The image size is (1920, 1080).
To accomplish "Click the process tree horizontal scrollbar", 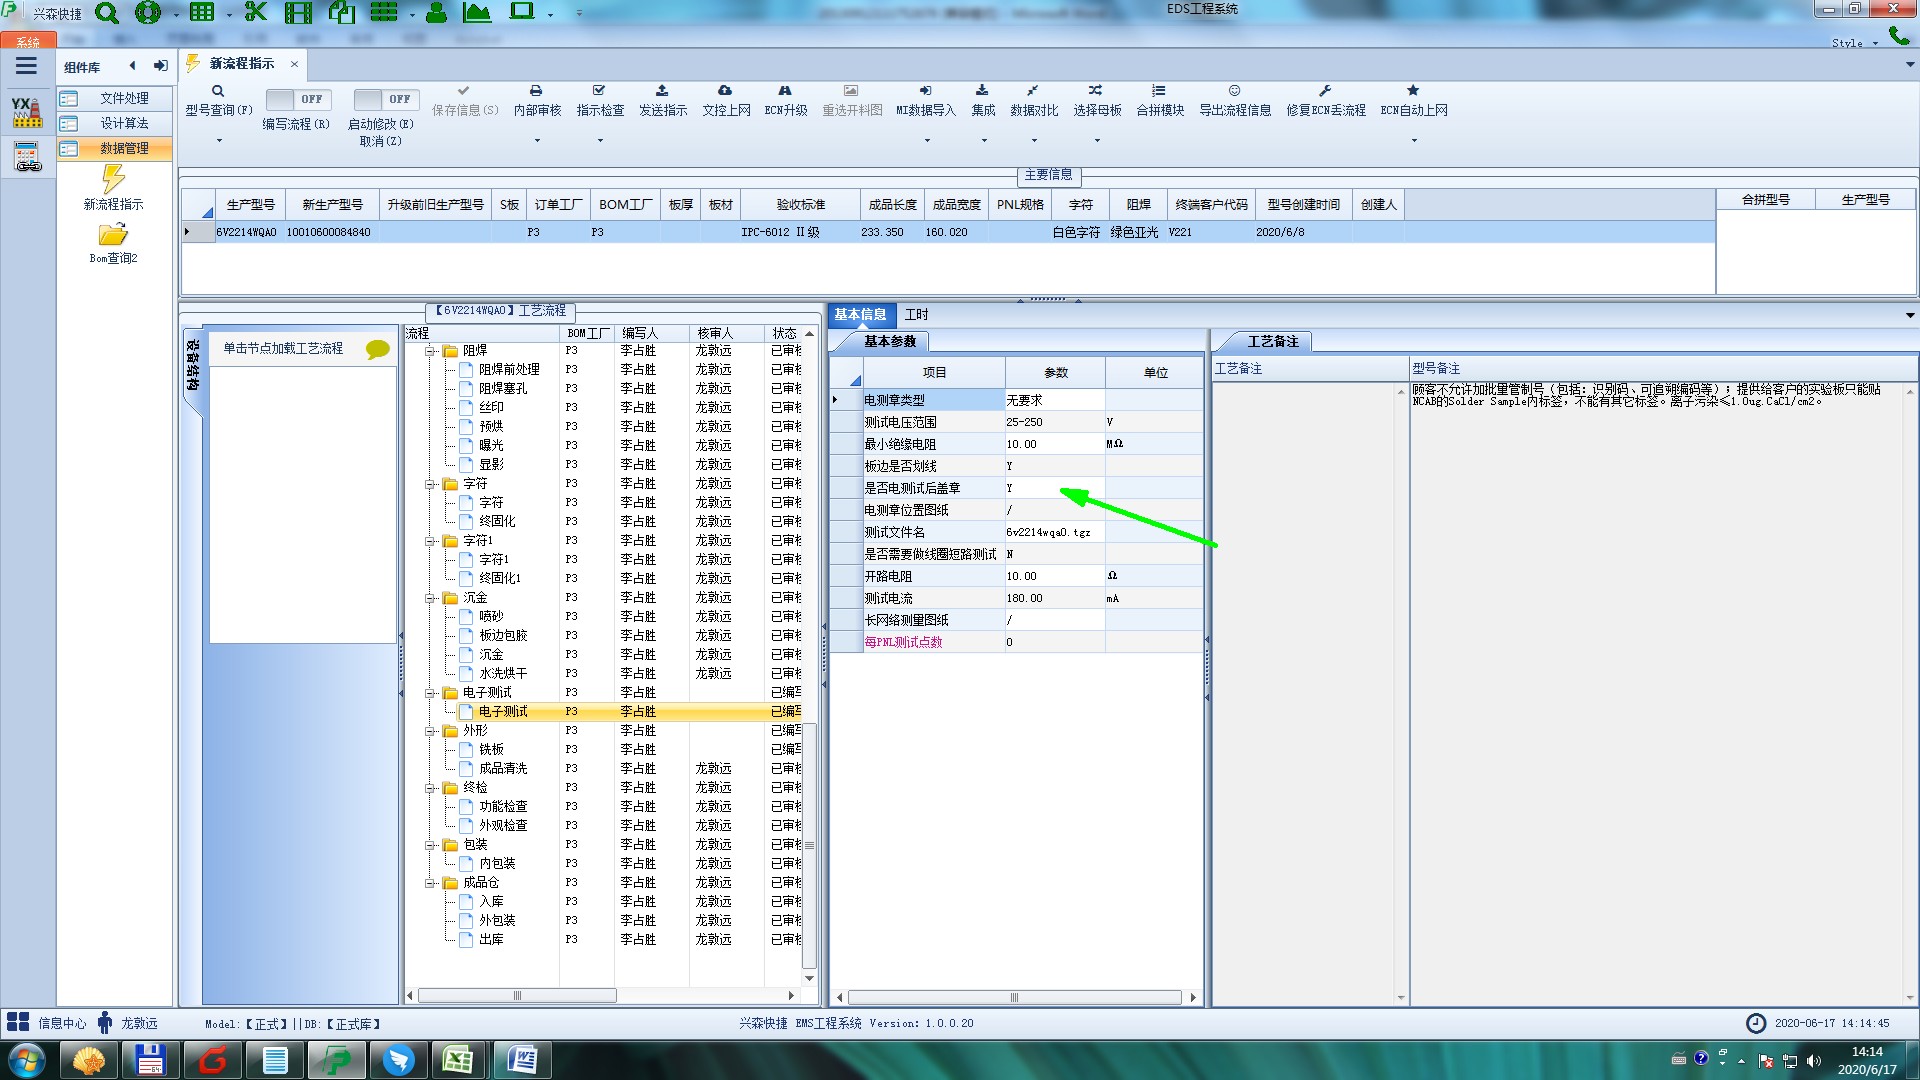I will (517, 996).
